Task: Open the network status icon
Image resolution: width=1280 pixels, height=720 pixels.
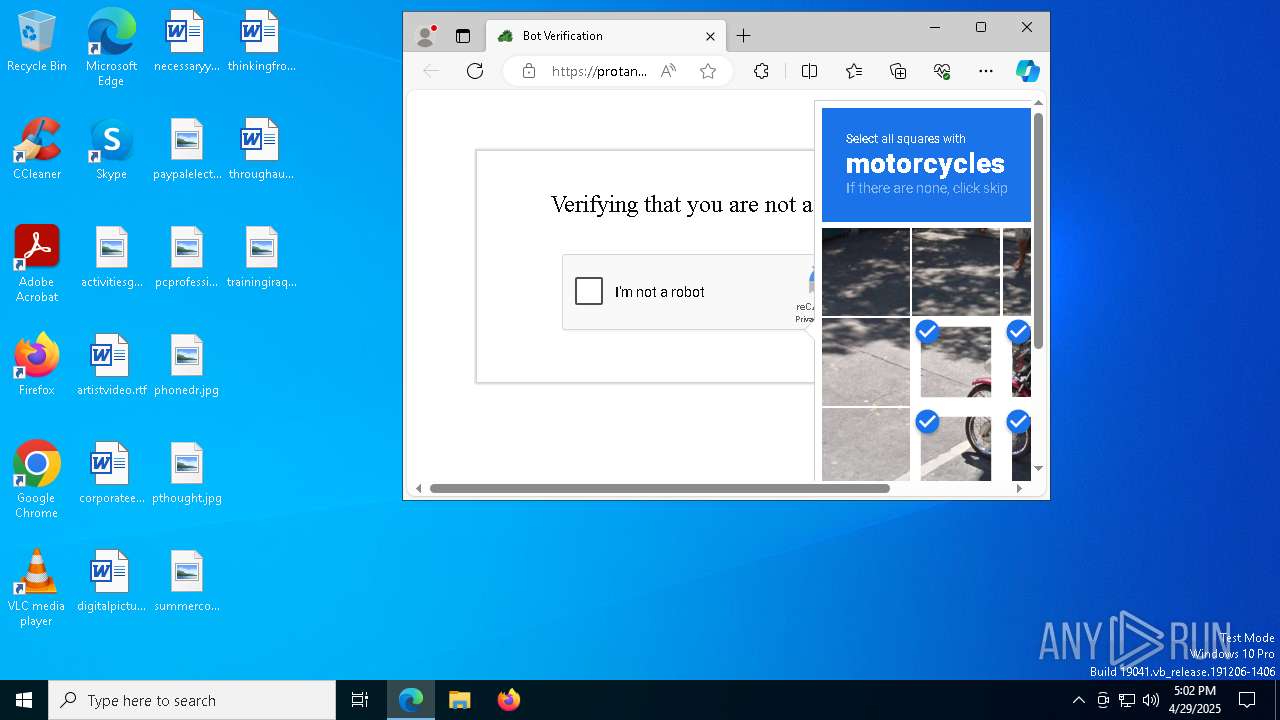Action: 1127,700
